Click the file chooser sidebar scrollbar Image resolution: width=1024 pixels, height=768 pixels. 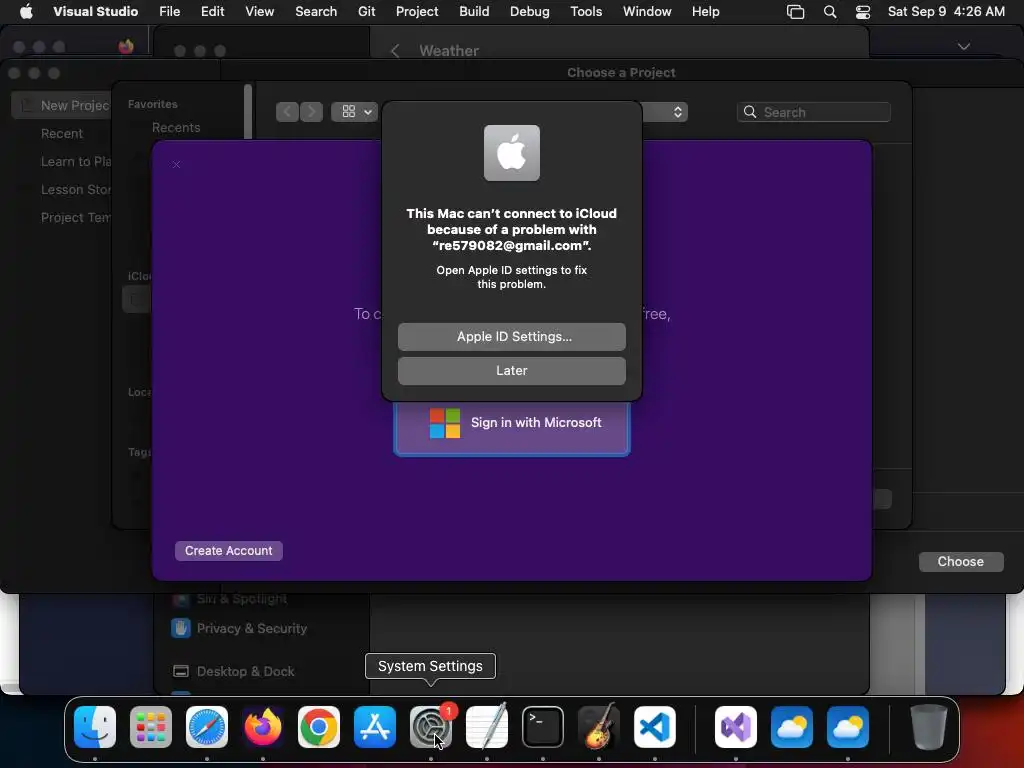point(248,111)
